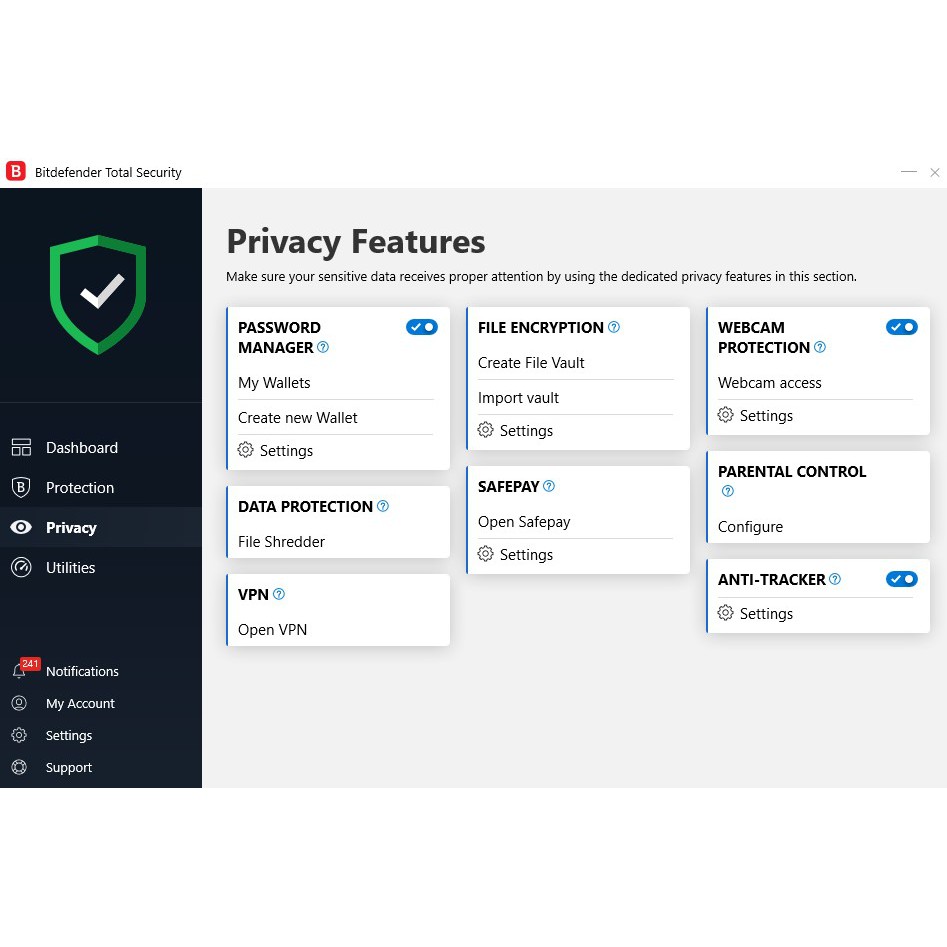947x947 pixels.
Task: Click the My Account person icon
Action: coord(19,703)
